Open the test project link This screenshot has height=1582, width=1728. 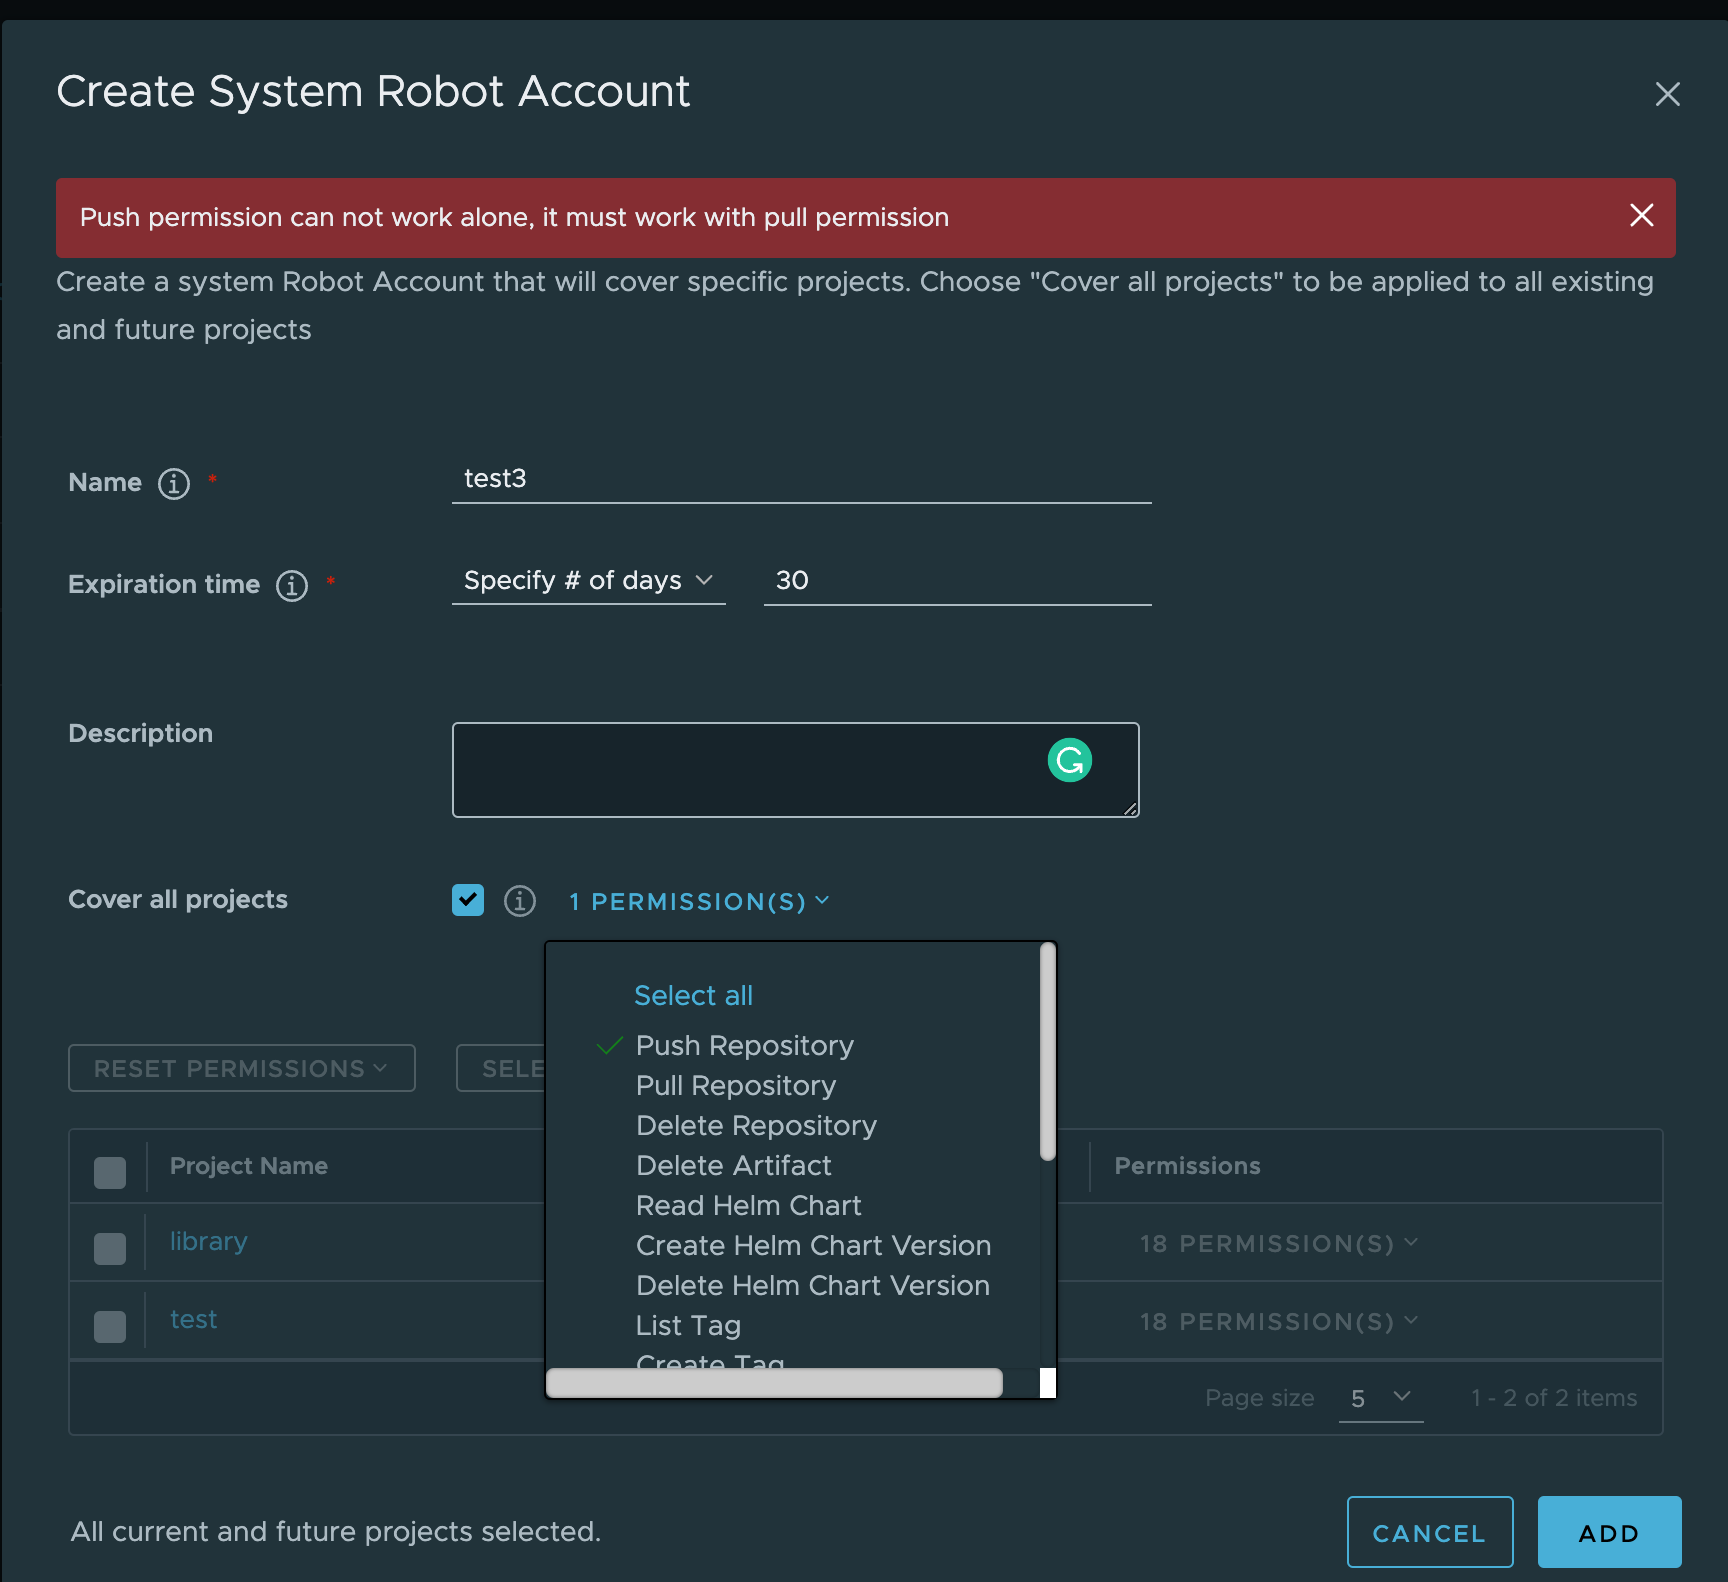click(x=193, y=1320)
